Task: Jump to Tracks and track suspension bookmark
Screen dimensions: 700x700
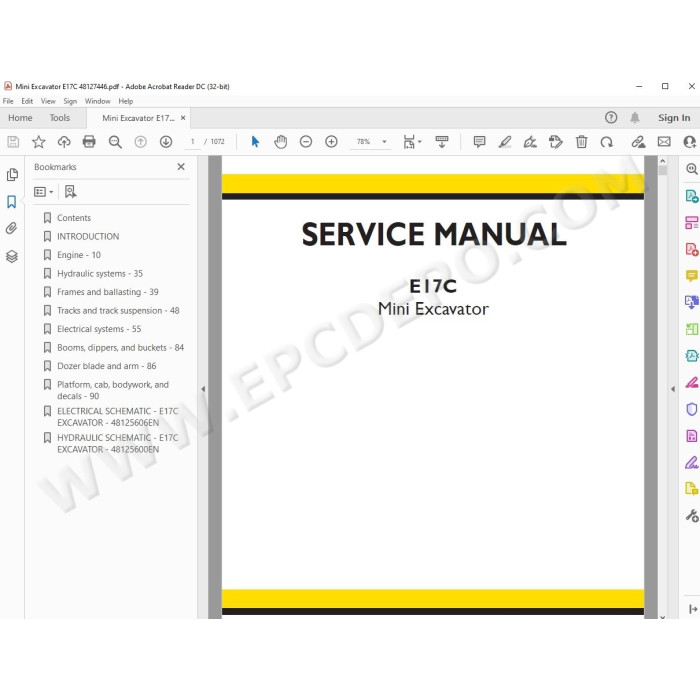Action: [x=118, y=311]
